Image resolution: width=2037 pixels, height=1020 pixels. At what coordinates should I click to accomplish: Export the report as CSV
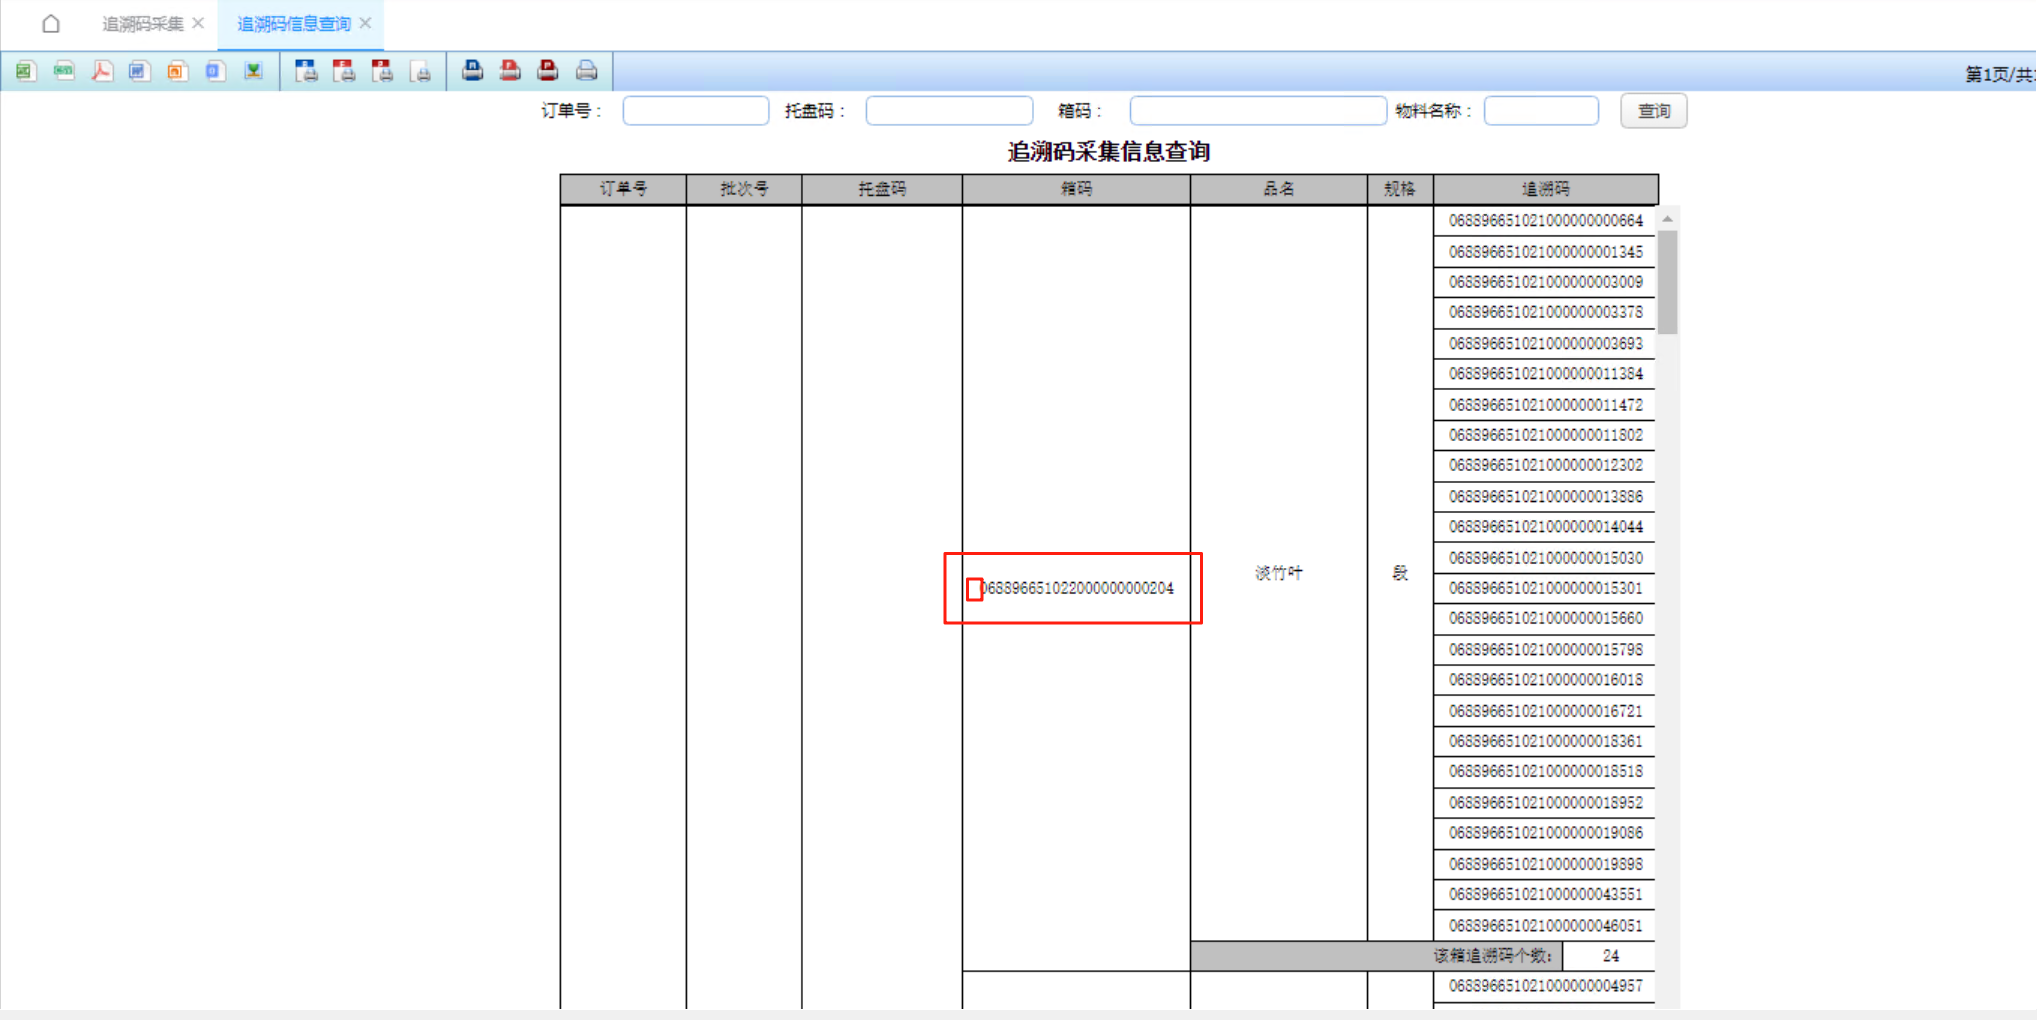point(63,71)
